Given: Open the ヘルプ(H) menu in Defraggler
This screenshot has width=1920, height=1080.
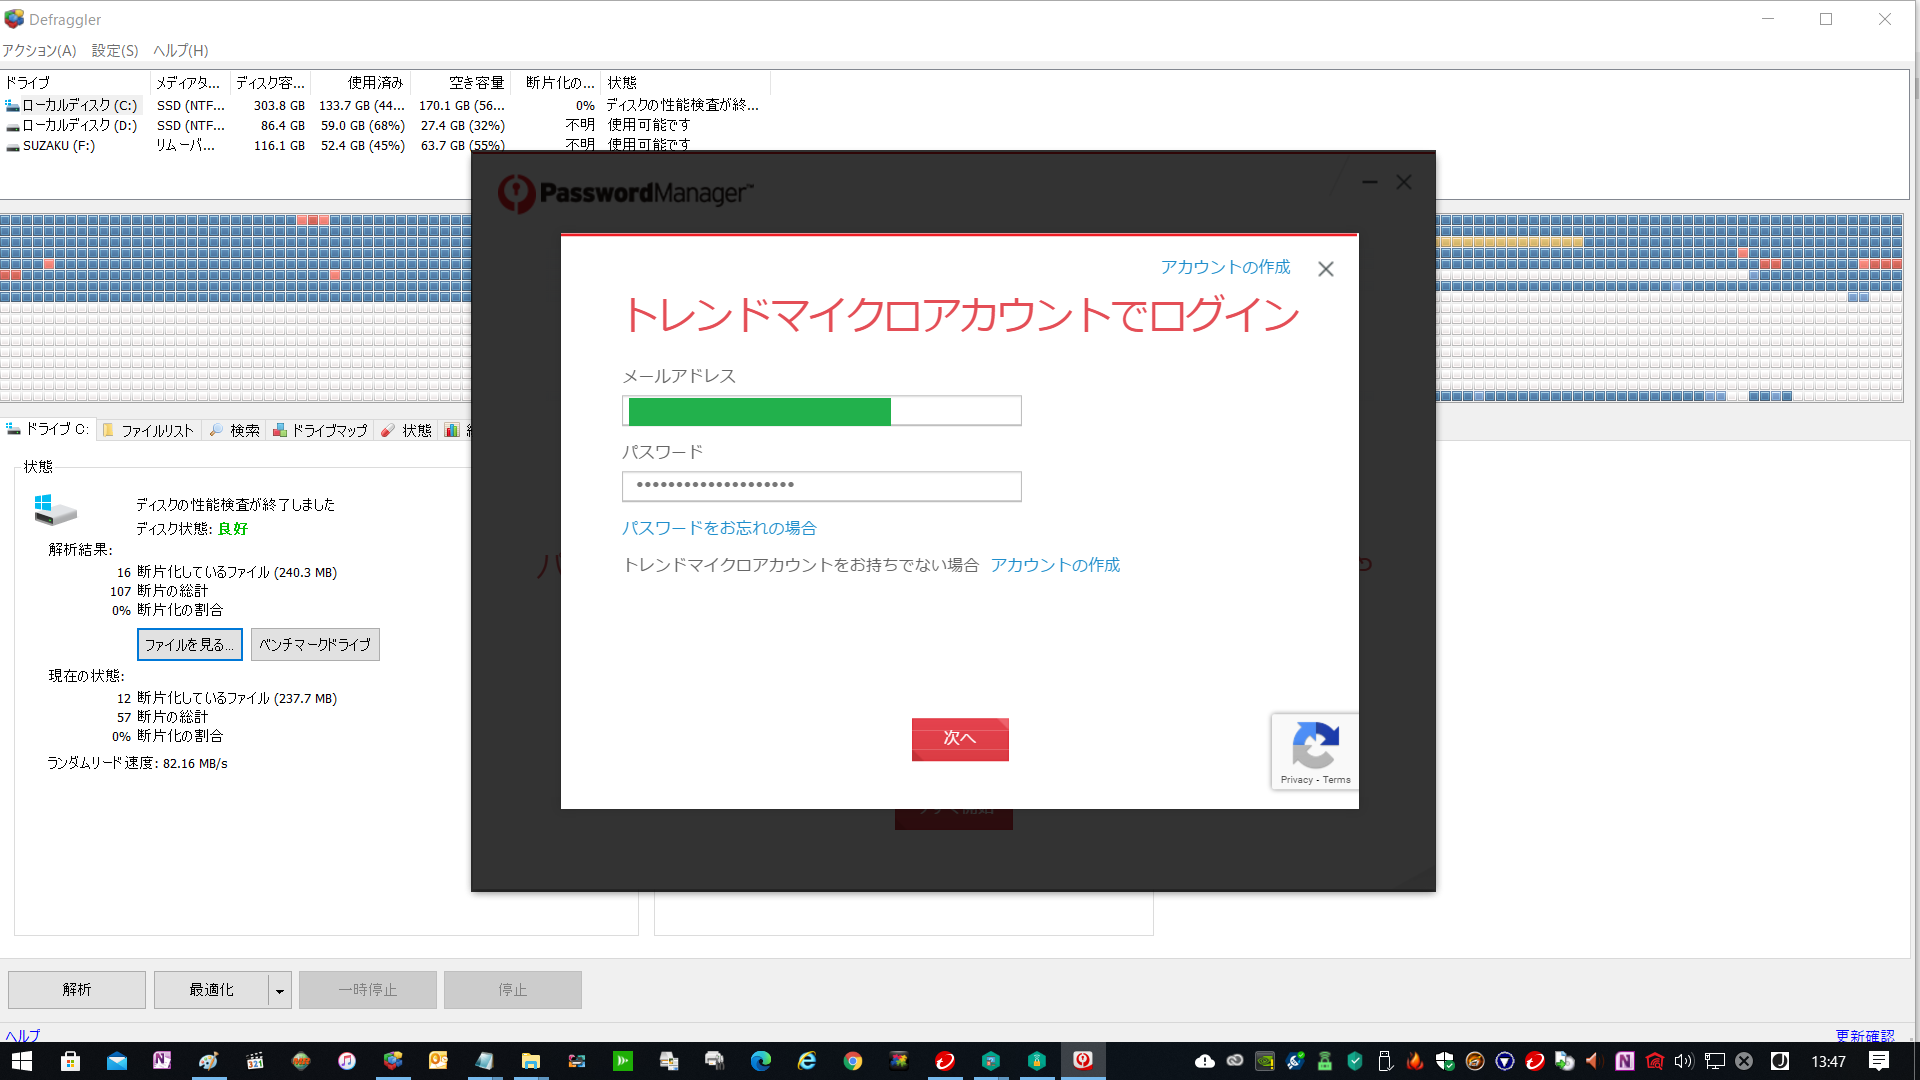Looking at the screenshot, I should click(181, 51).
